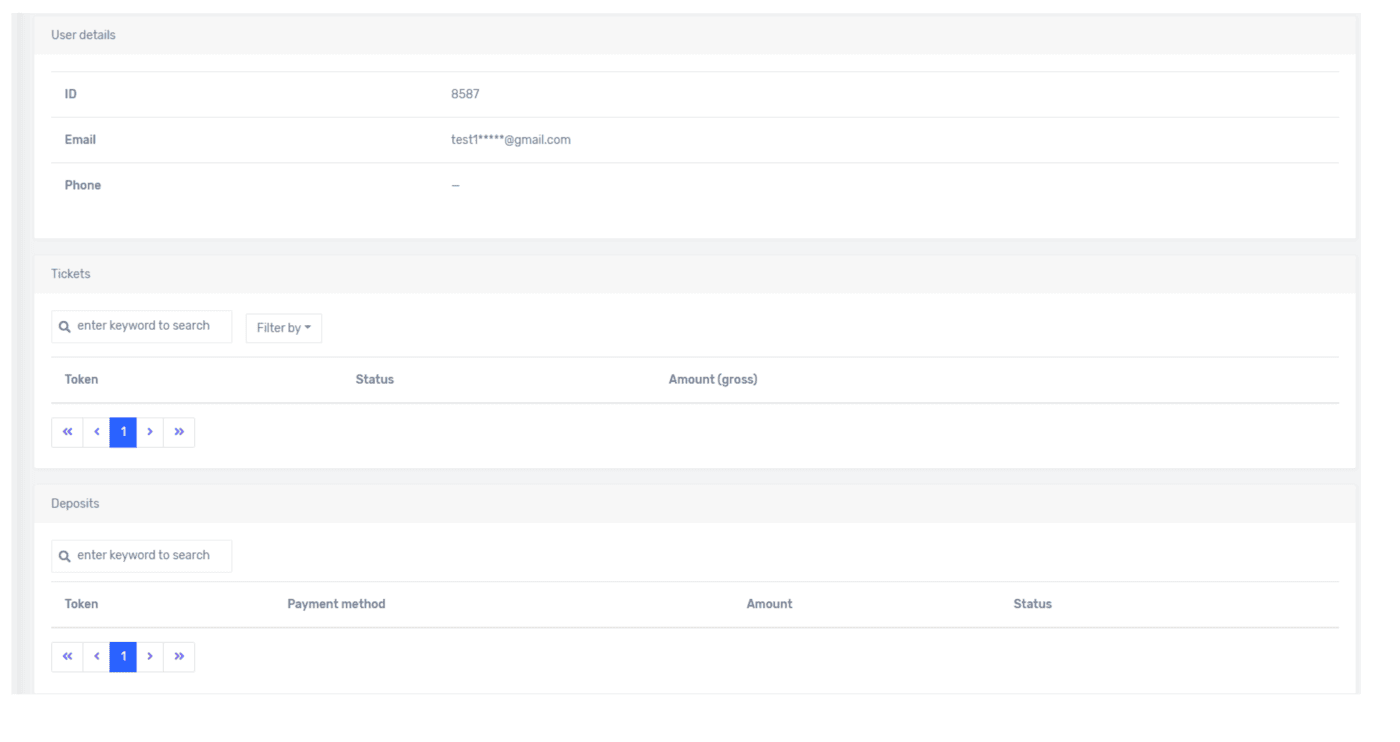Jump to last page of Deposits table
Viewport: 1400px width, 742px height.
click(x=179, y=657)
